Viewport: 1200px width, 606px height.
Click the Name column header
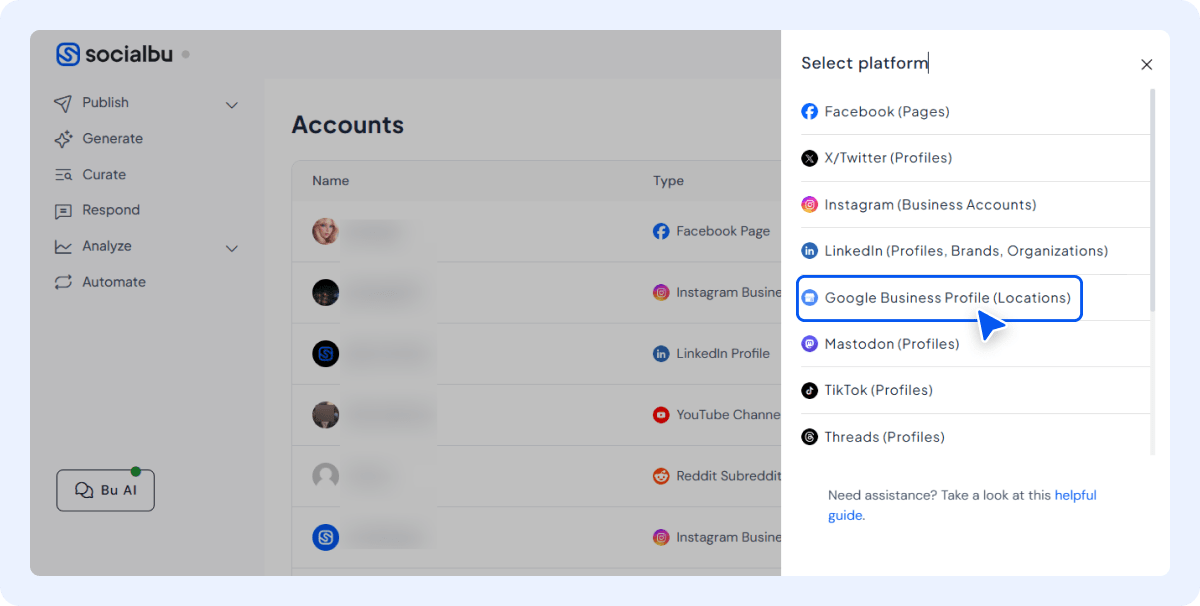330,181
